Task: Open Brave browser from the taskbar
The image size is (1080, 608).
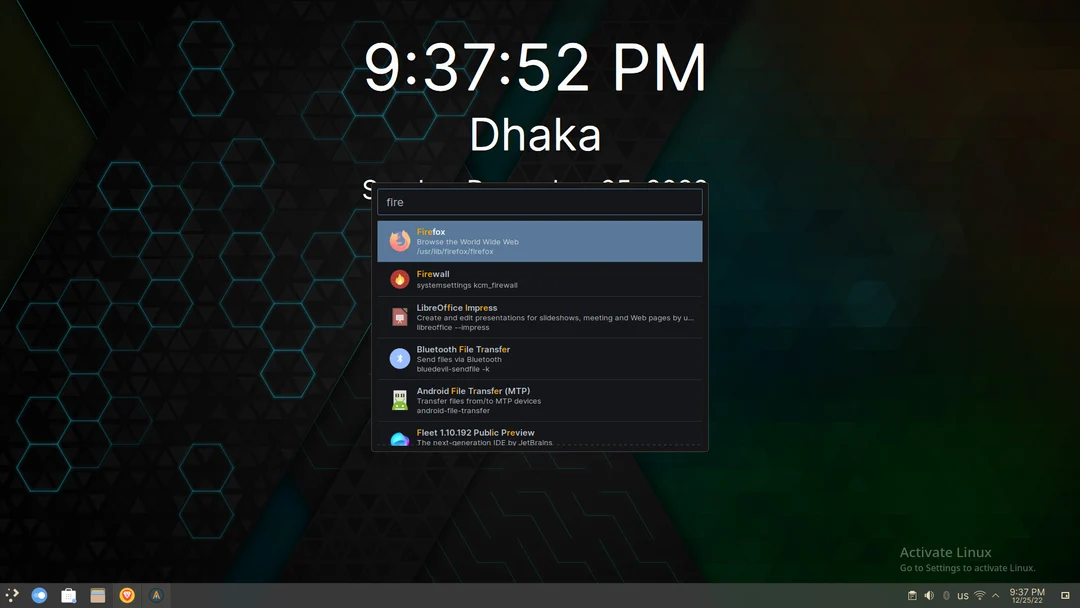Action: 126,594
